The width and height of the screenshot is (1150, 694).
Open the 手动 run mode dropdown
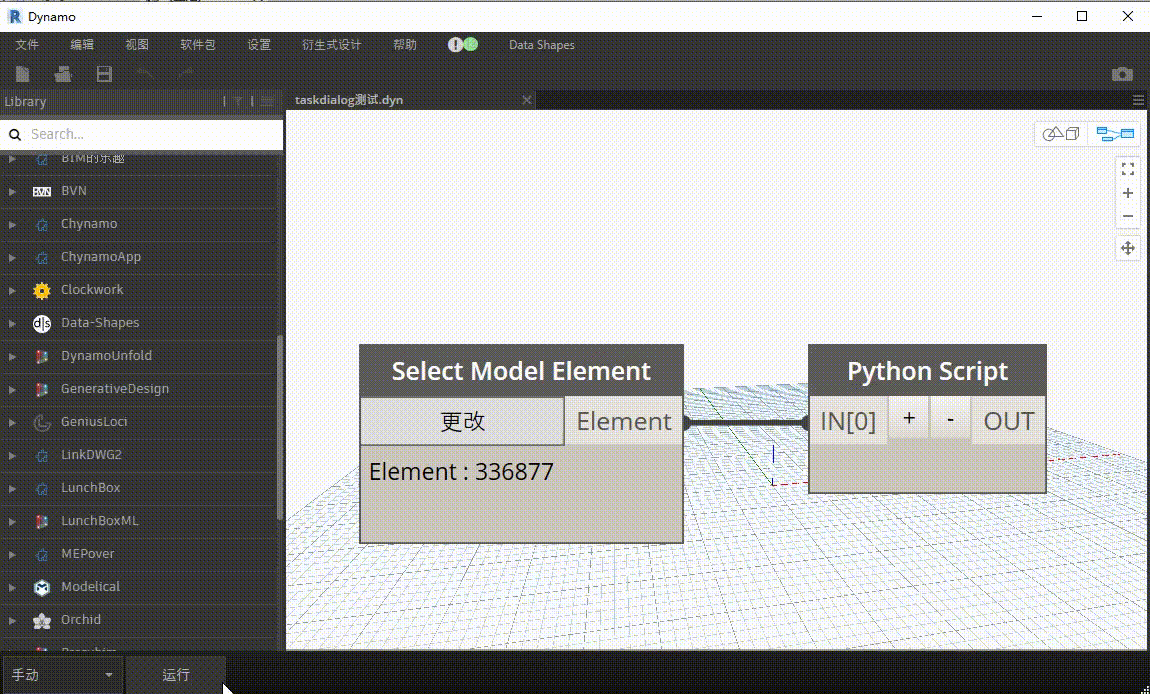click(62, 675)
